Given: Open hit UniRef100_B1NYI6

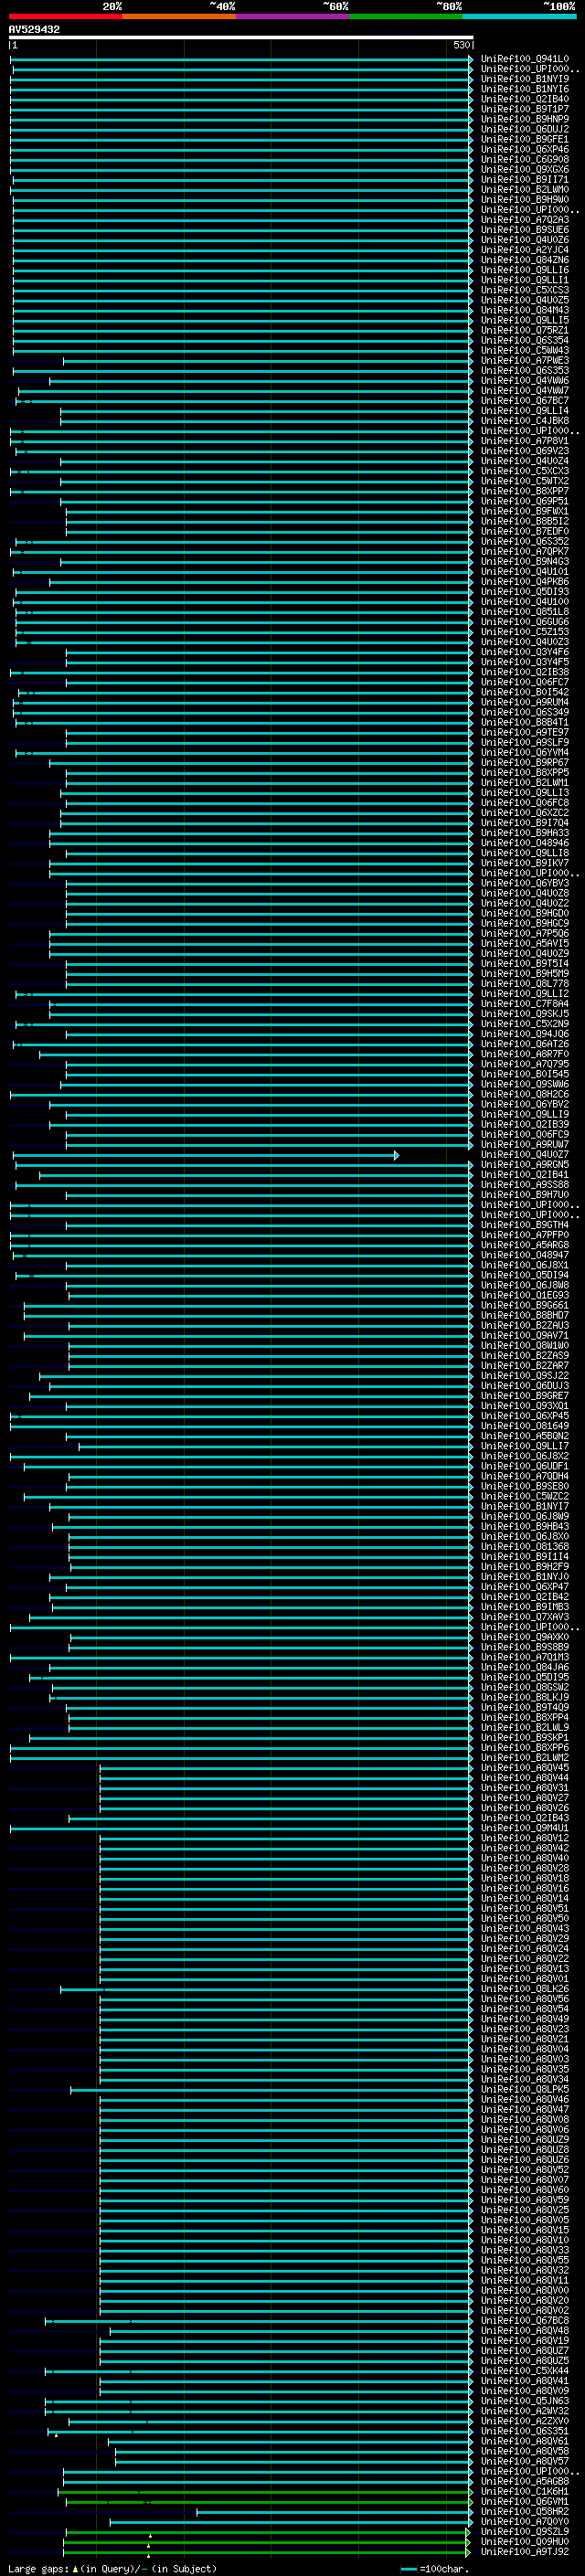Looking at the screenshot, I should coord(525,89).
